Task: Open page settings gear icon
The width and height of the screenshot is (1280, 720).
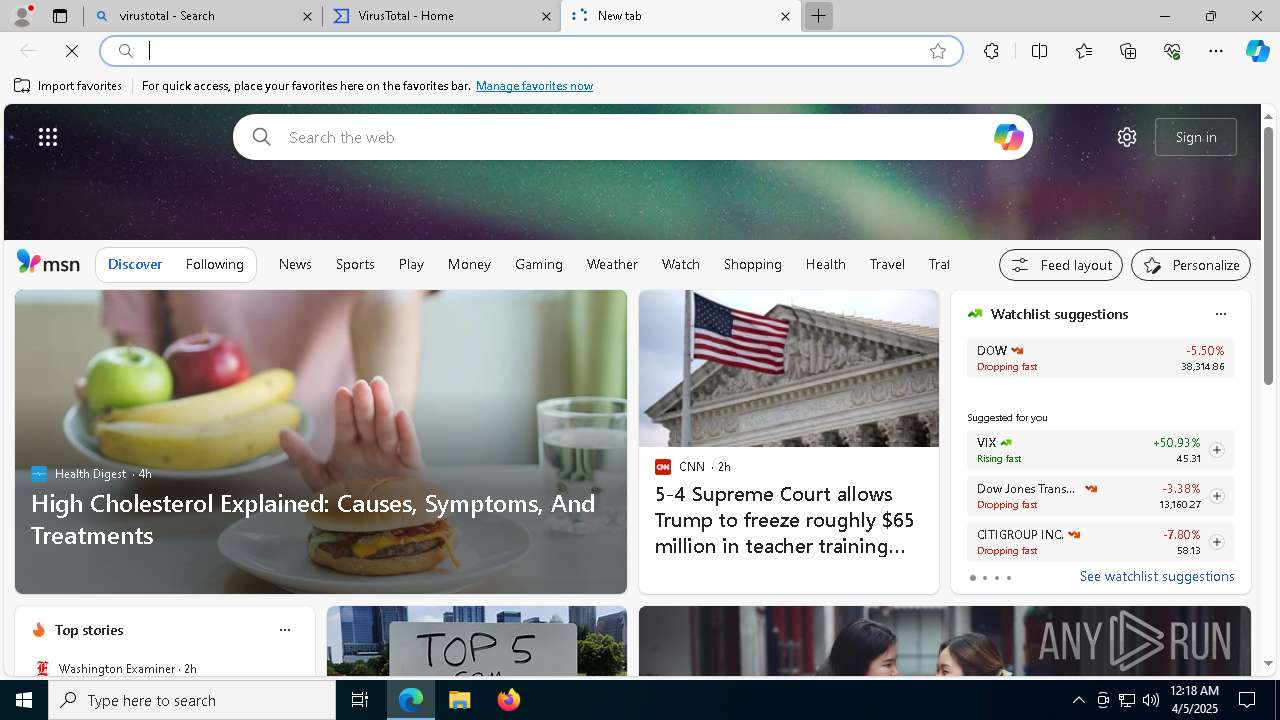Action: 1127,137
